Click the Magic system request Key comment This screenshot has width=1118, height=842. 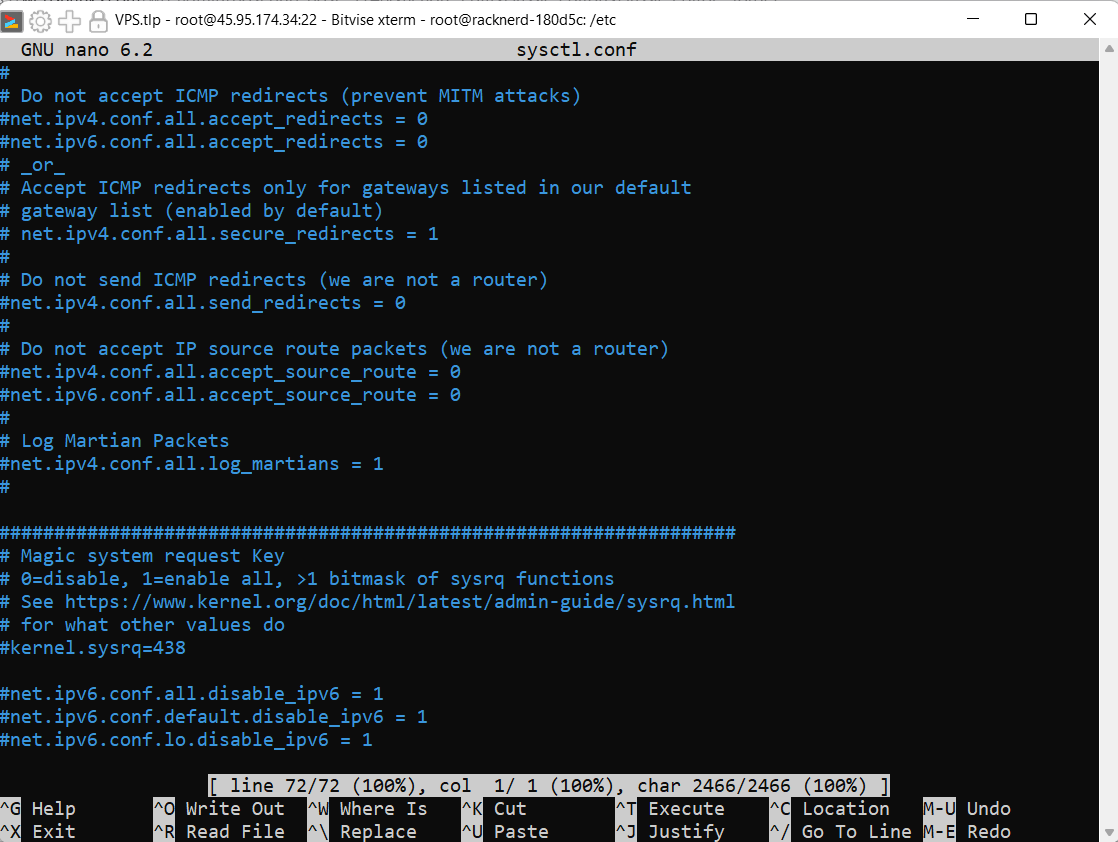(143, 556)
